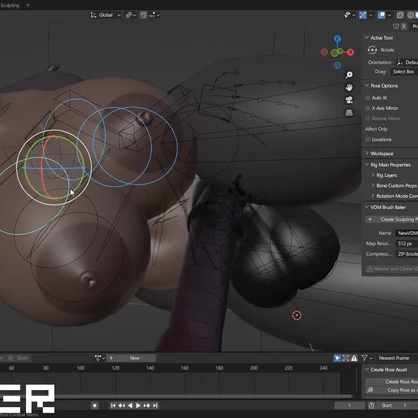The image size is (418, 418).
Task: Switch to the Sculpting workspace tab
Action: click(10, 5)
